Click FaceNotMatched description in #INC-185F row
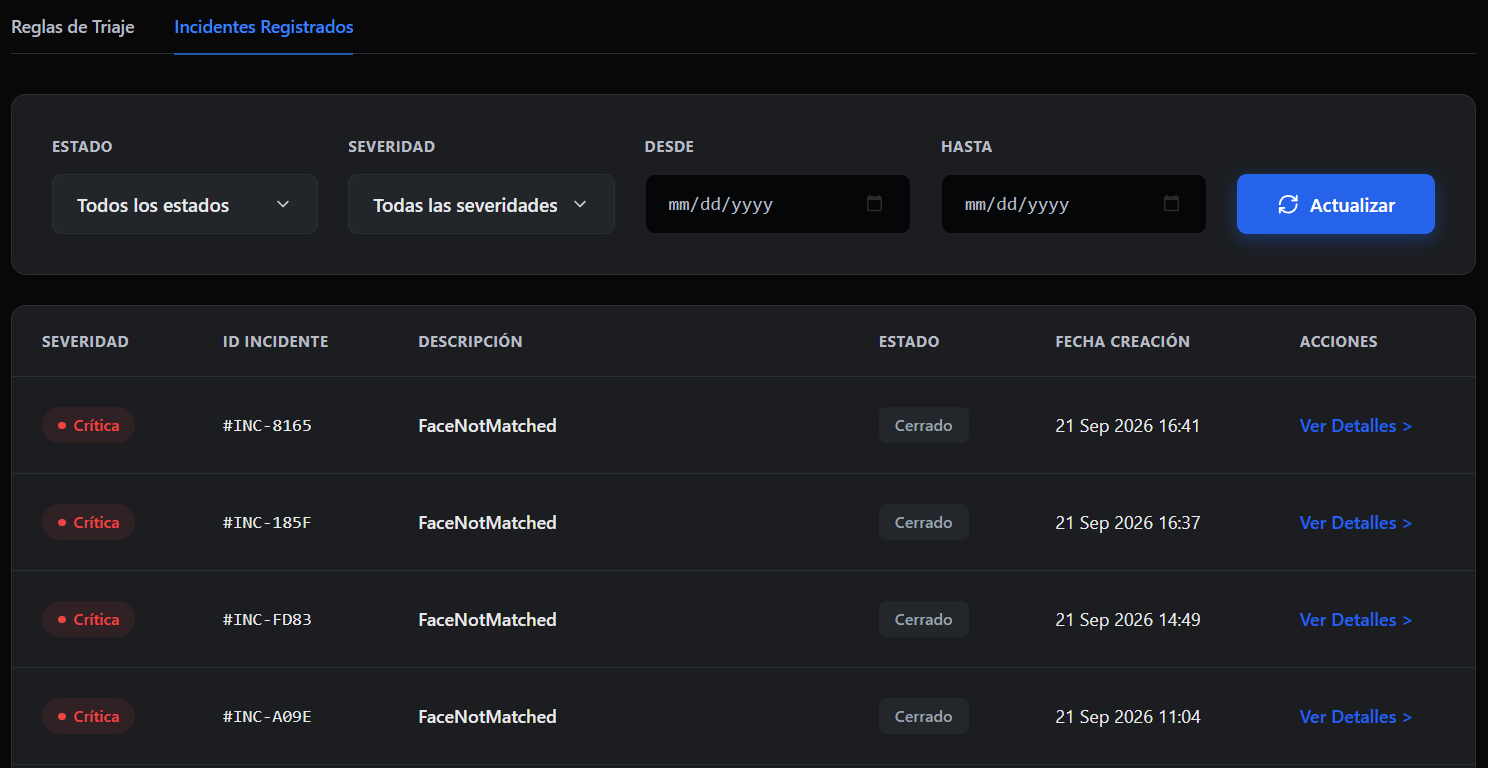The width and height of the screenshot is (1488, 768). click(x=487, y=523)
